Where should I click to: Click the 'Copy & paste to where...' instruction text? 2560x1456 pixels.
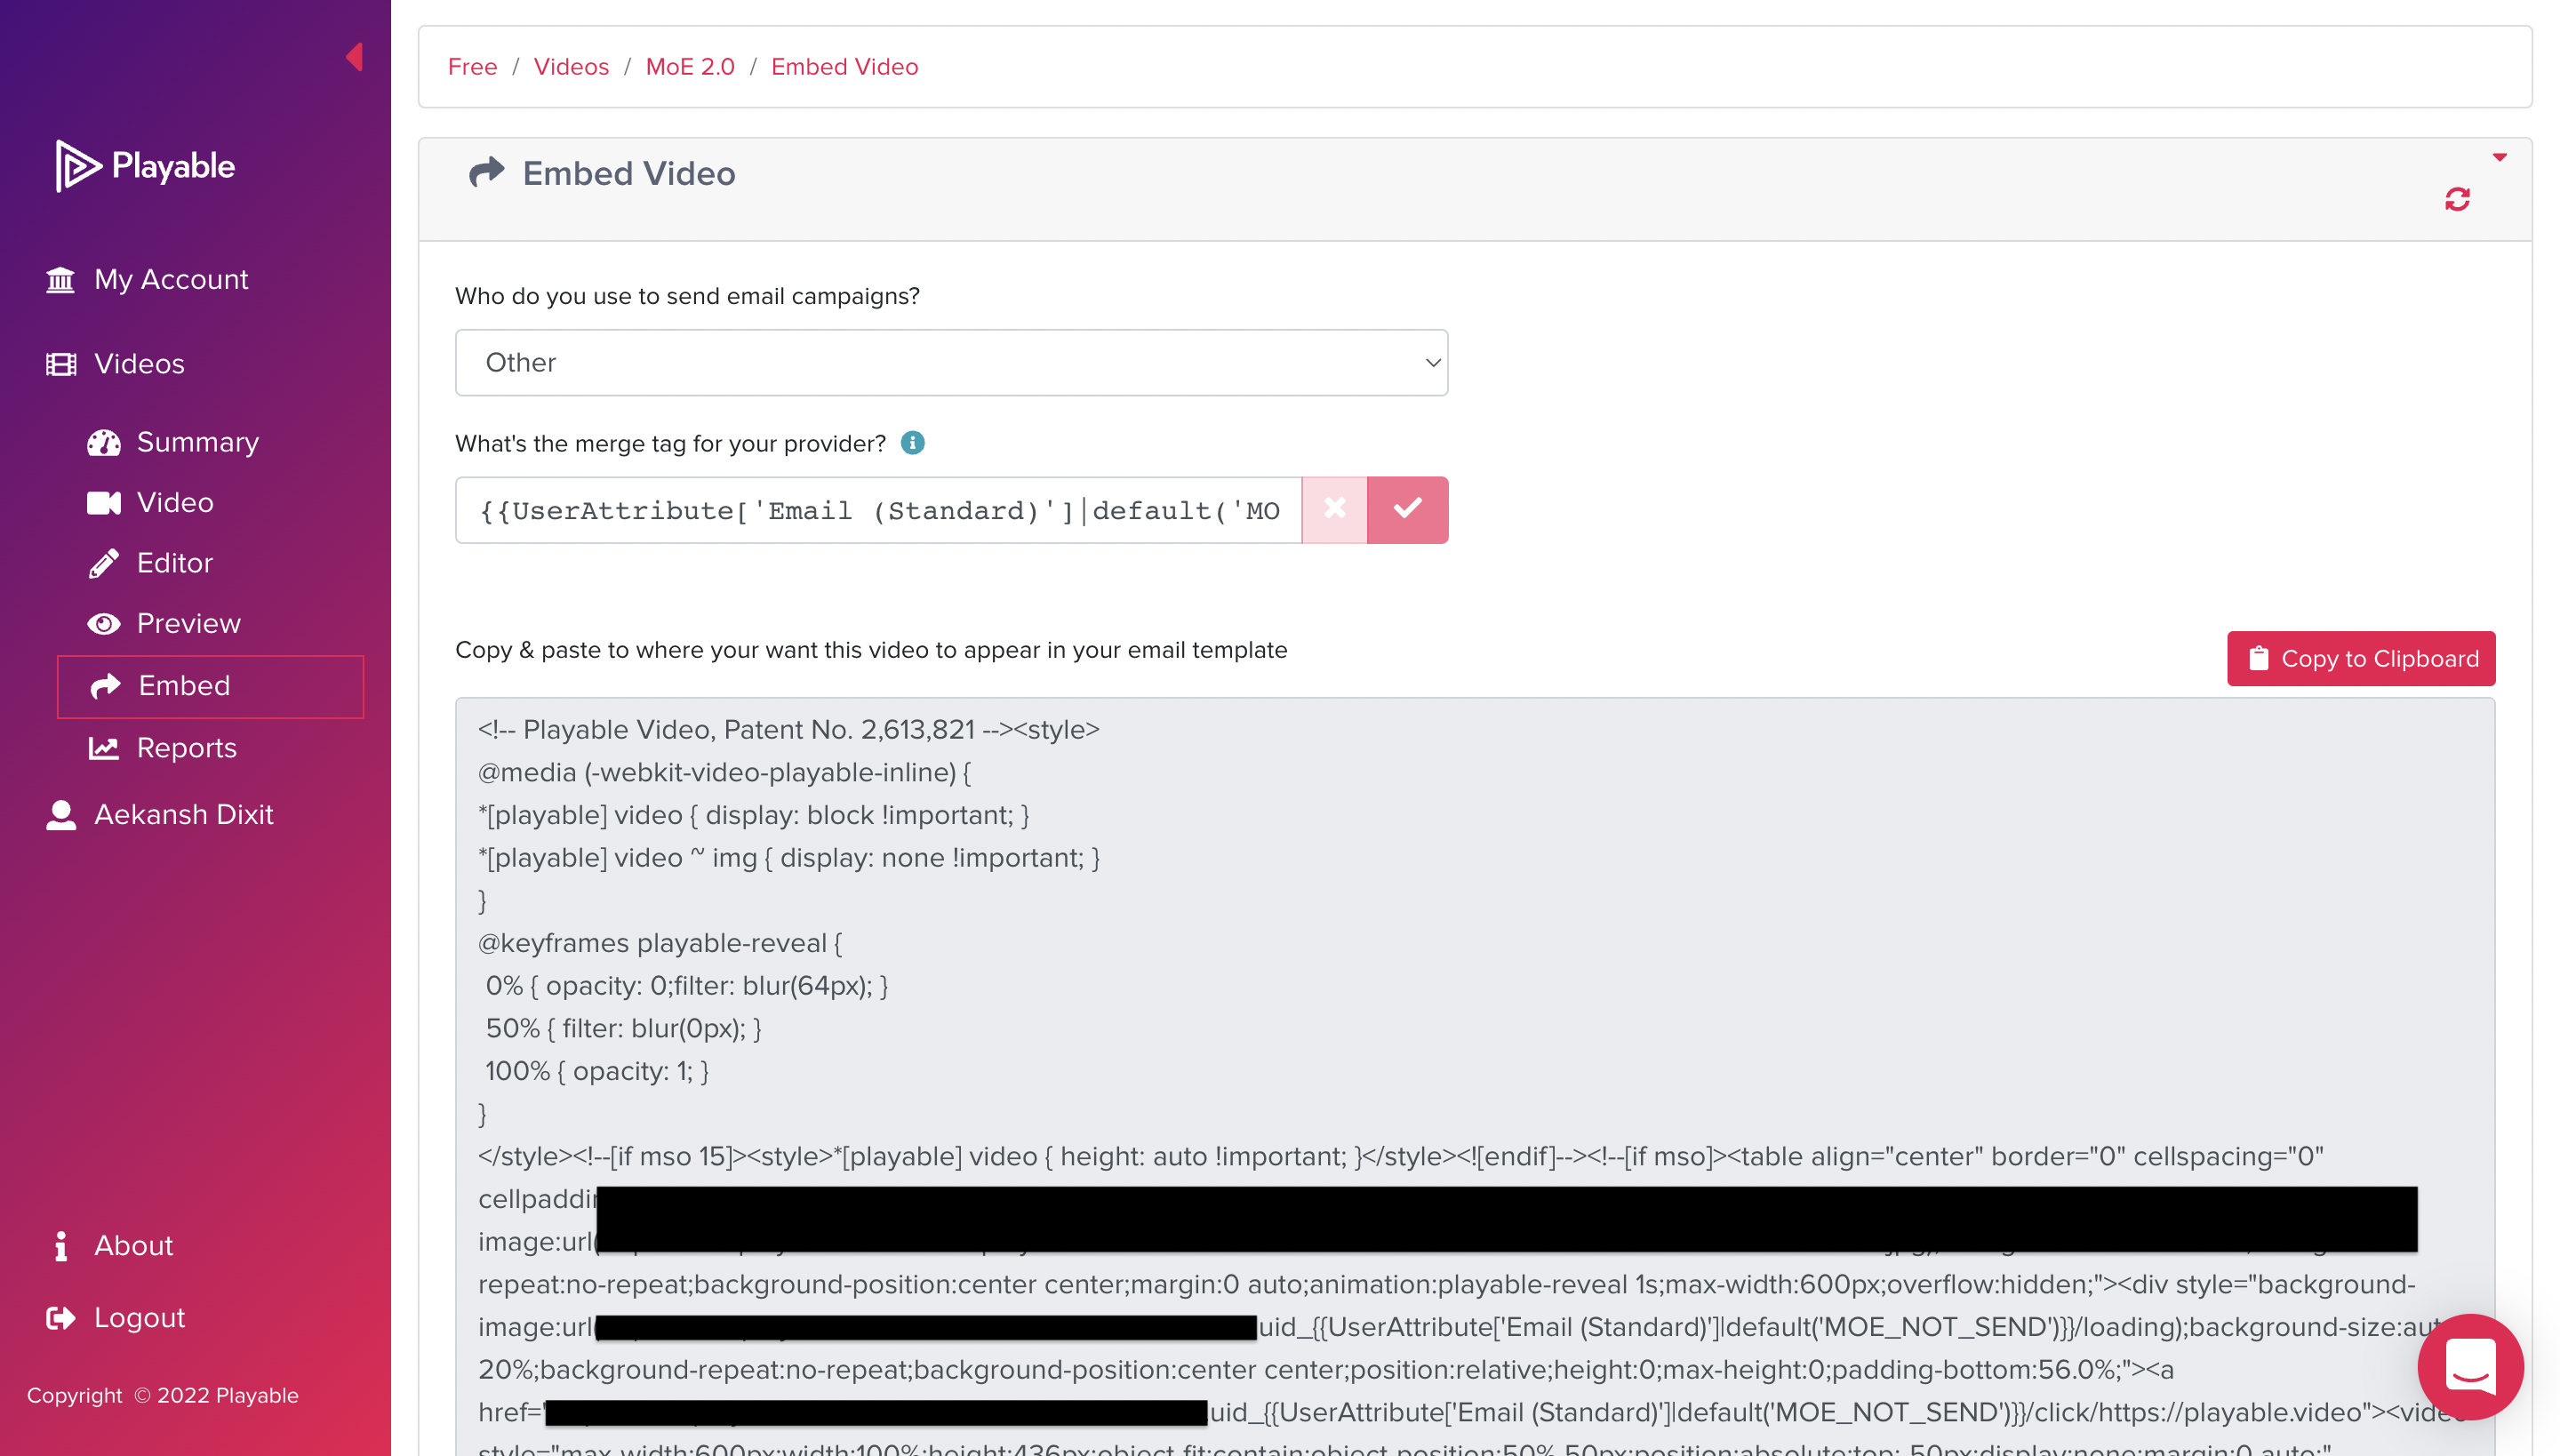[871, 651]
